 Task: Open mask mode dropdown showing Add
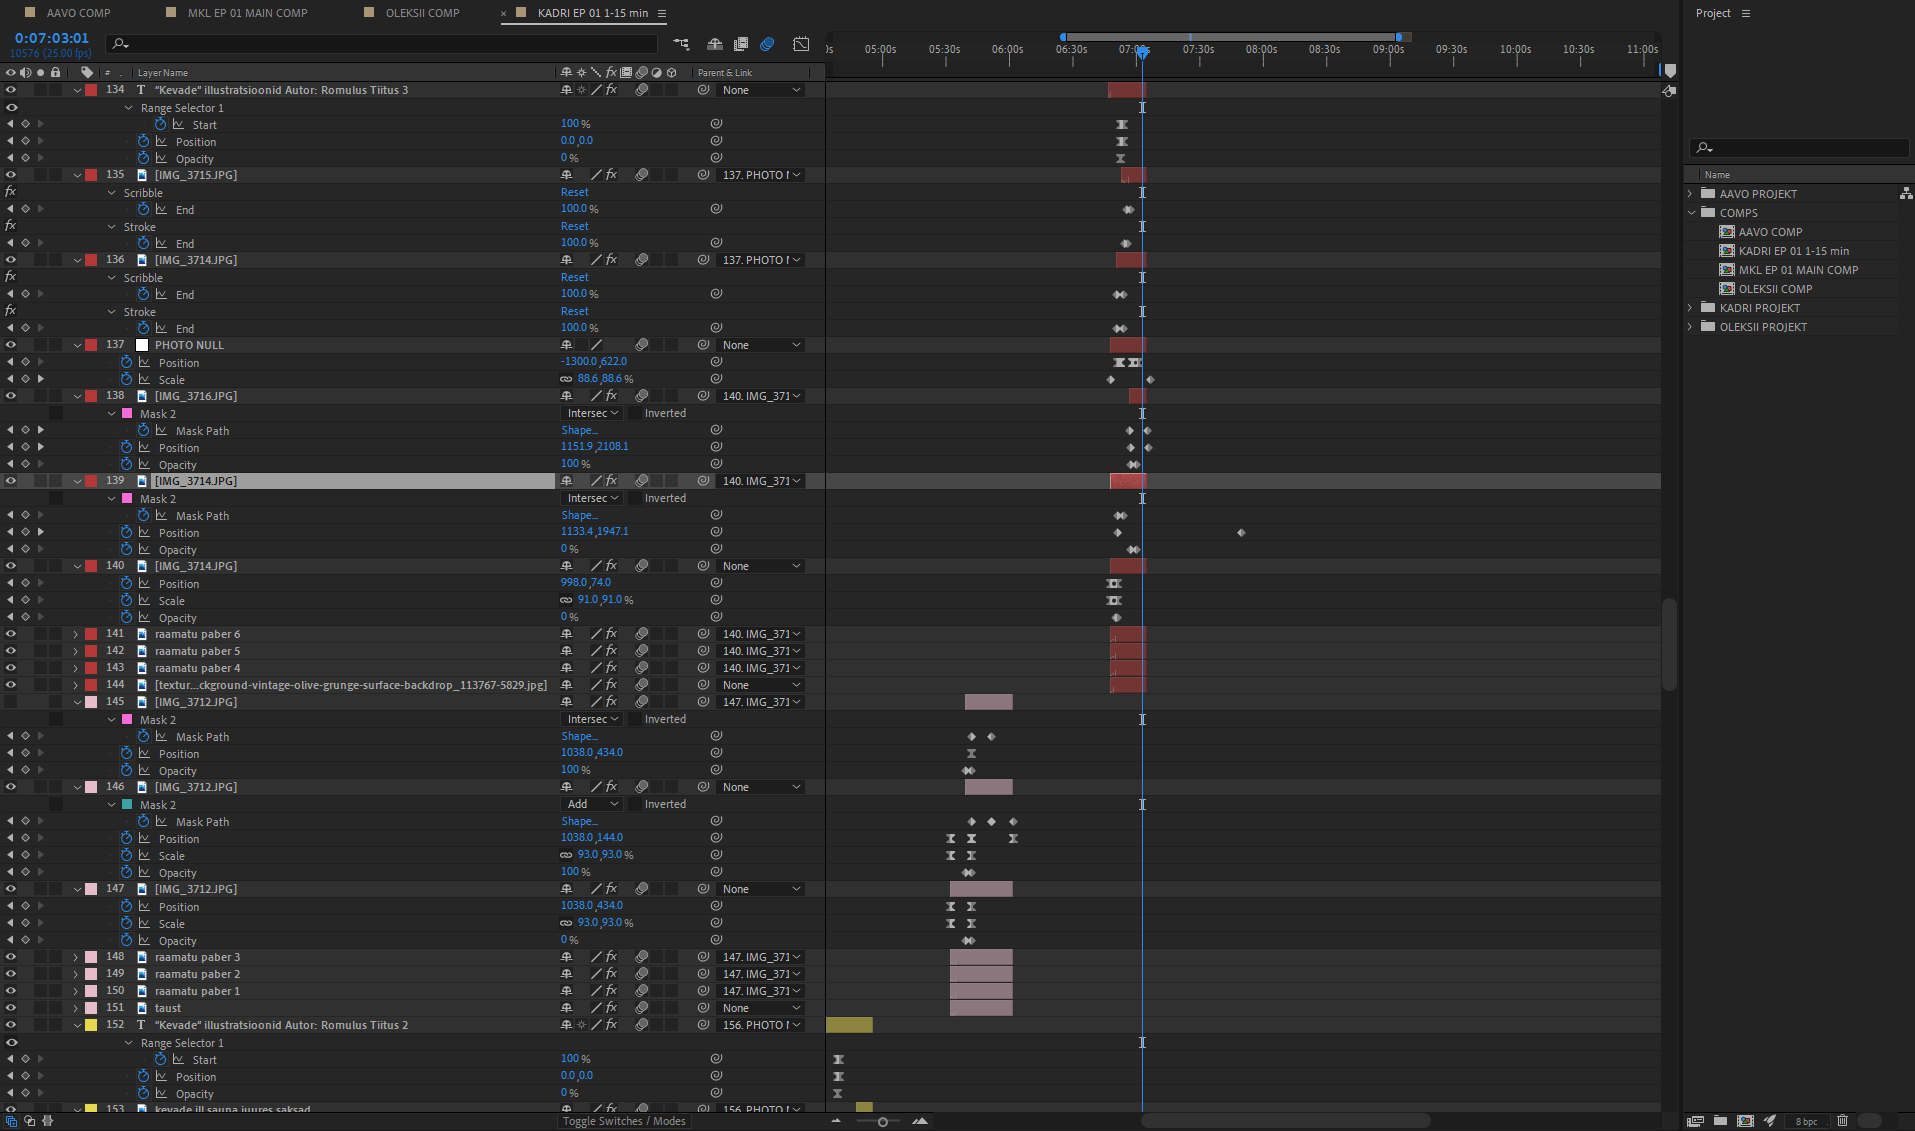(592, 804)
